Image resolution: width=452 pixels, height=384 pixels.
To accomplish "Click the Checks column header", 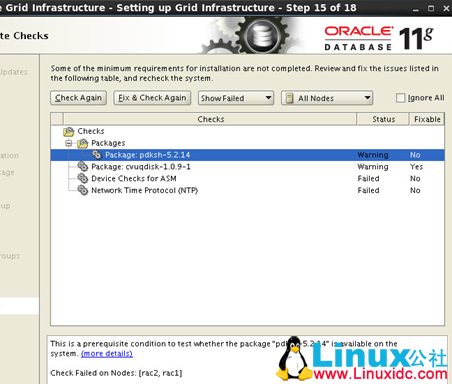I will coord(210,119).
